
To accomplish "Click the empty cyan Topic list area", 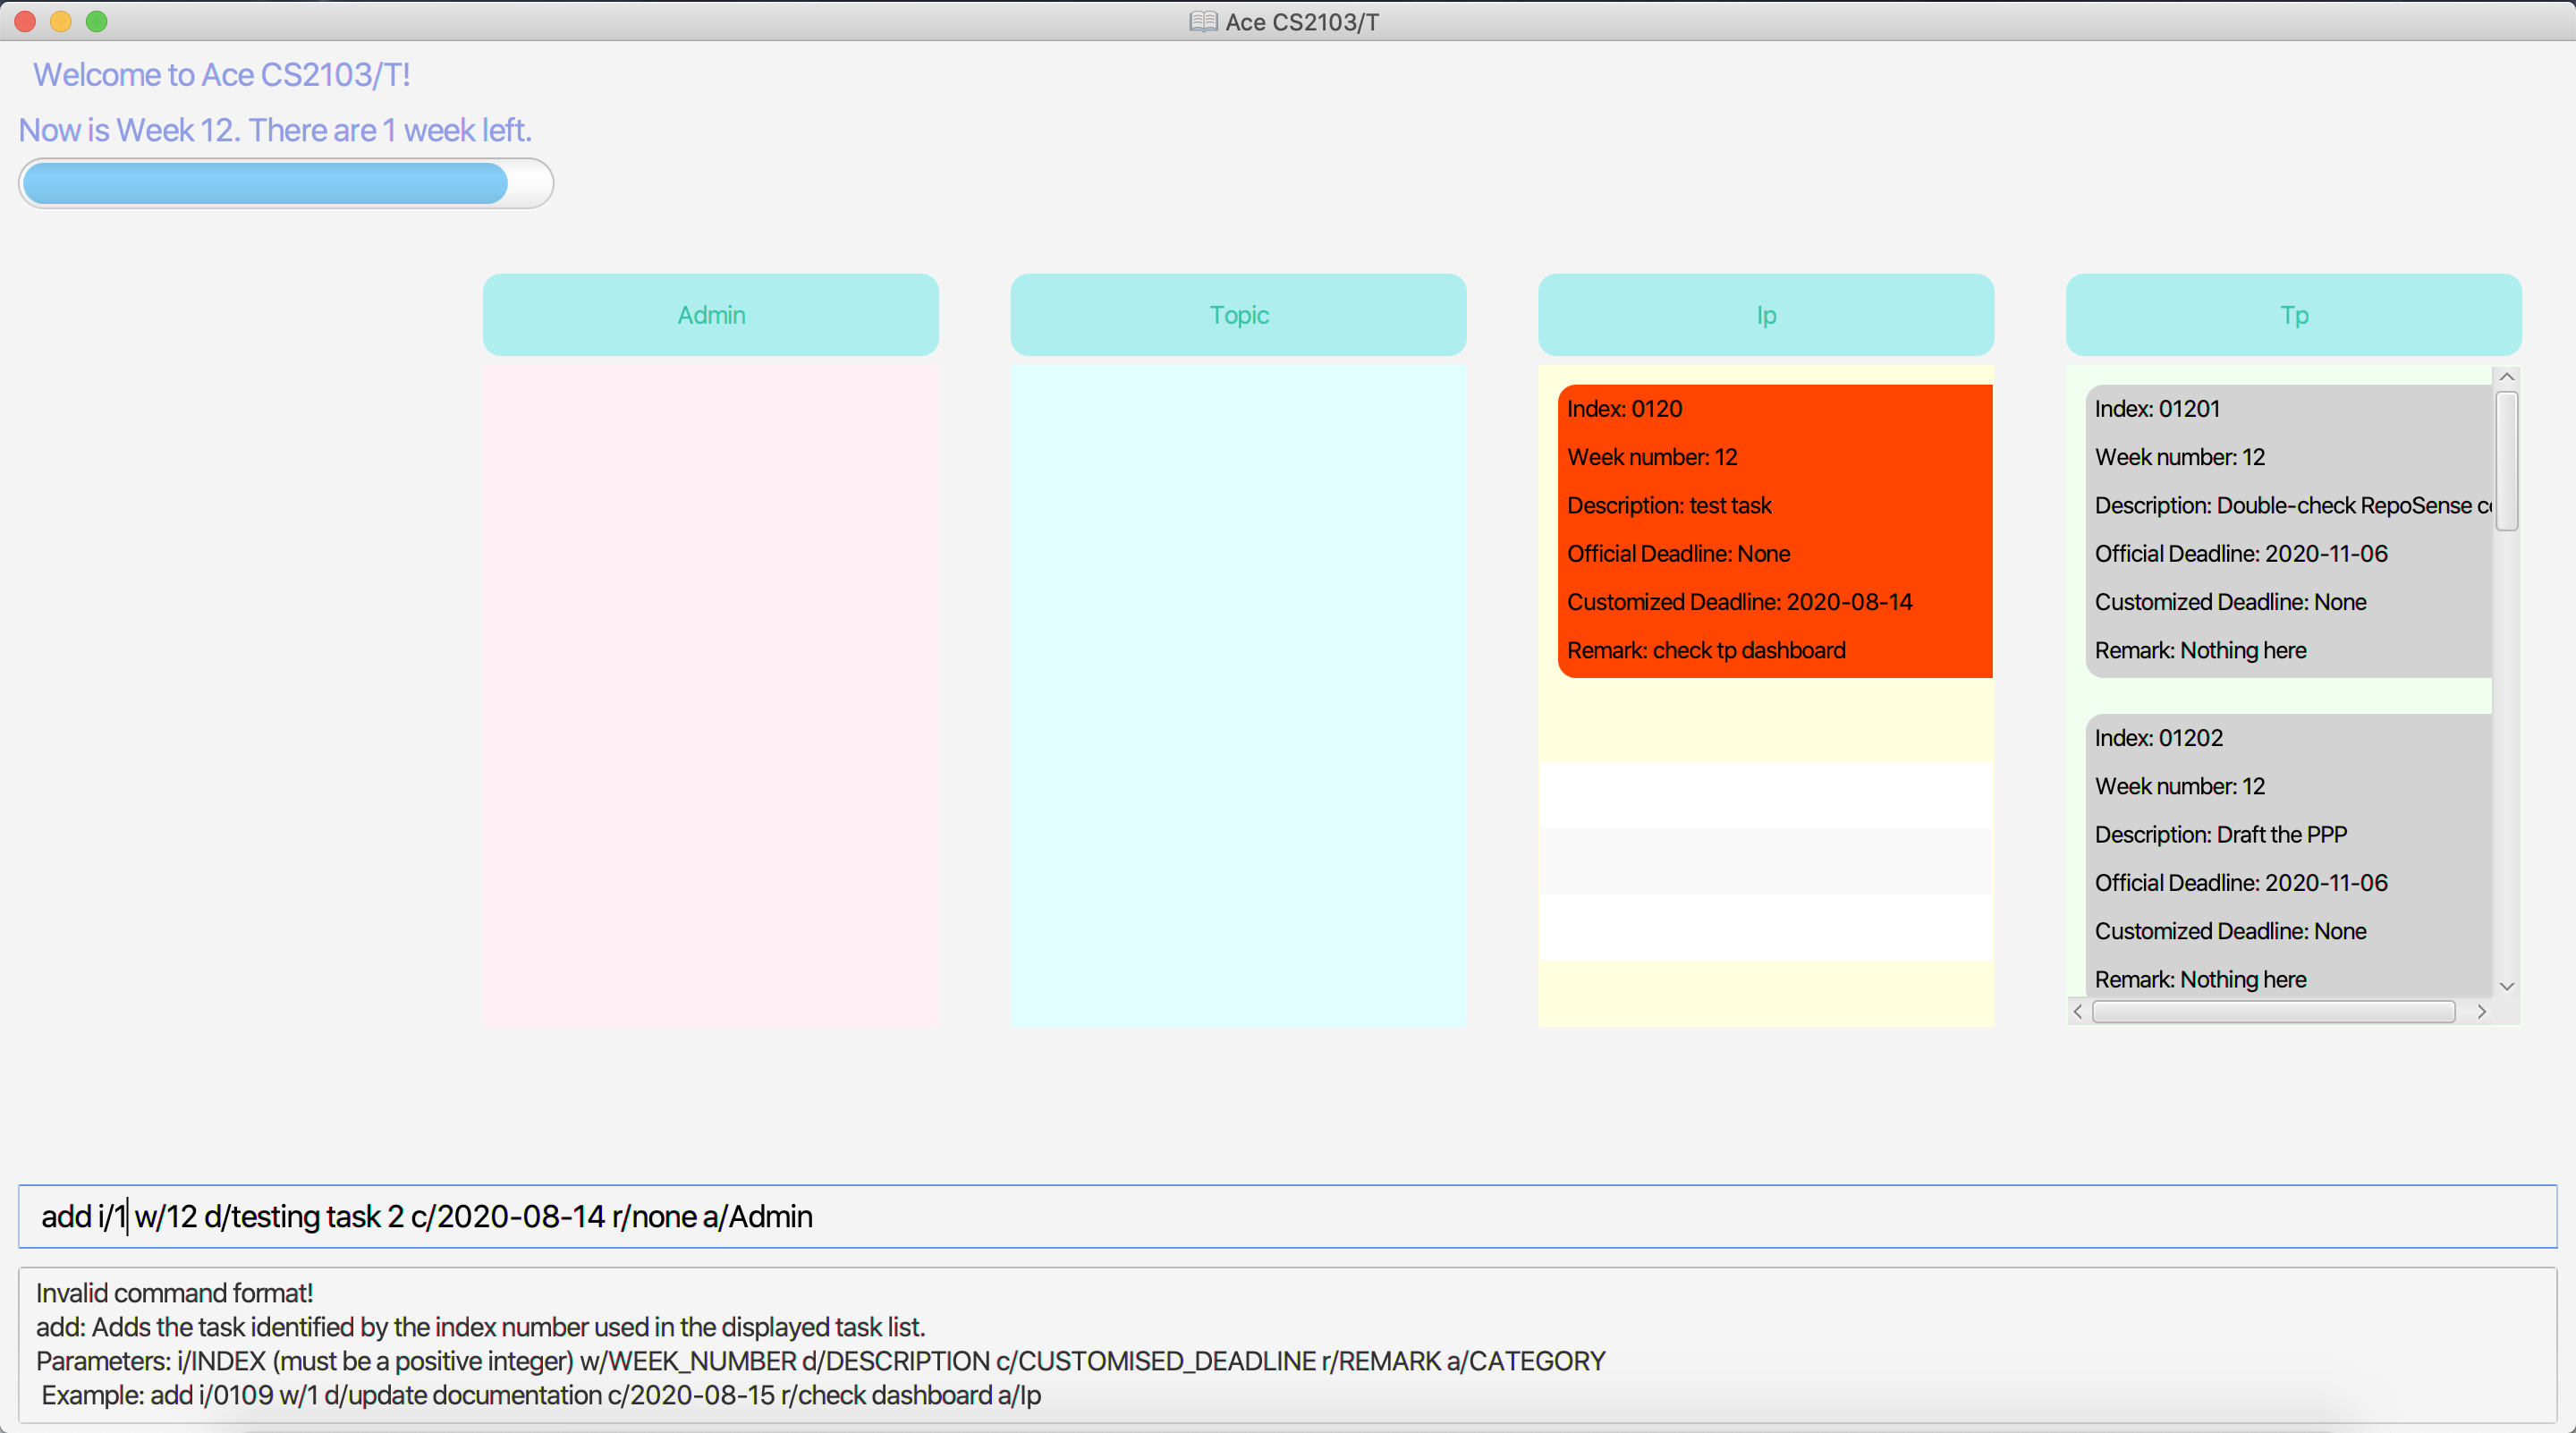I will 1238,695.
